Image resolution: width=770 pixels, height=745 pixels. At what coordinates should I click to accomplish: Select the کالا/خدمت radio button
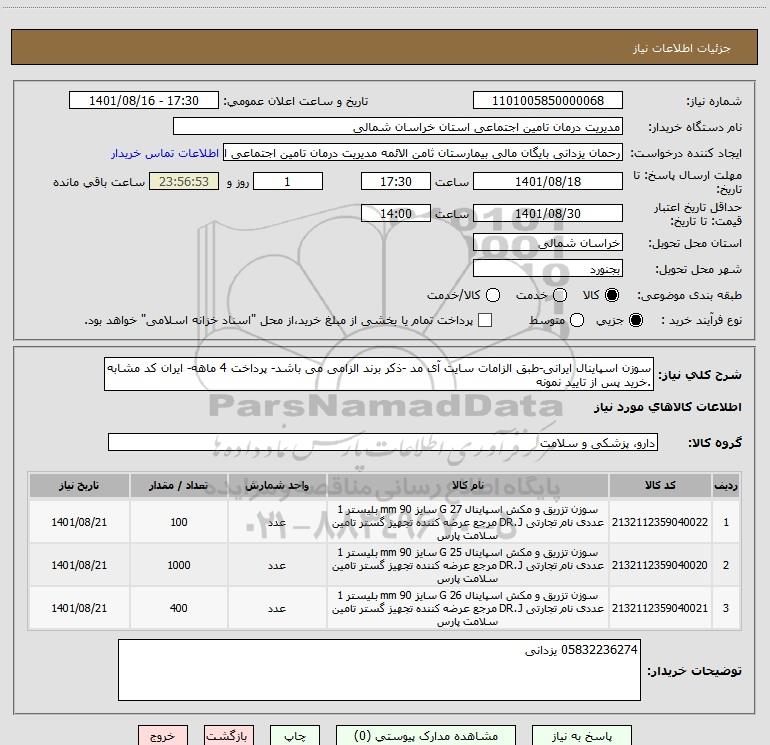click(493, 295)
